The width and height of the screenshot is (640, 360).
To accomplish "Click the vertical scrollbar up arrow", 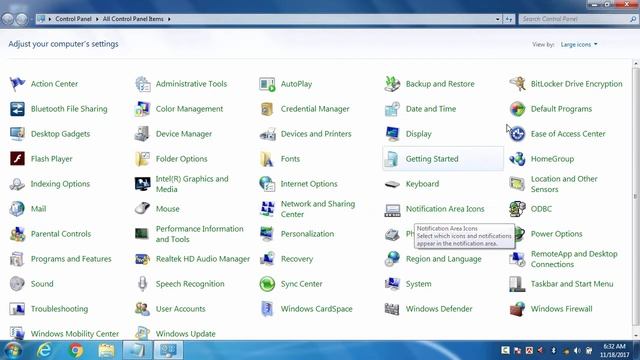I will point(636,64).
